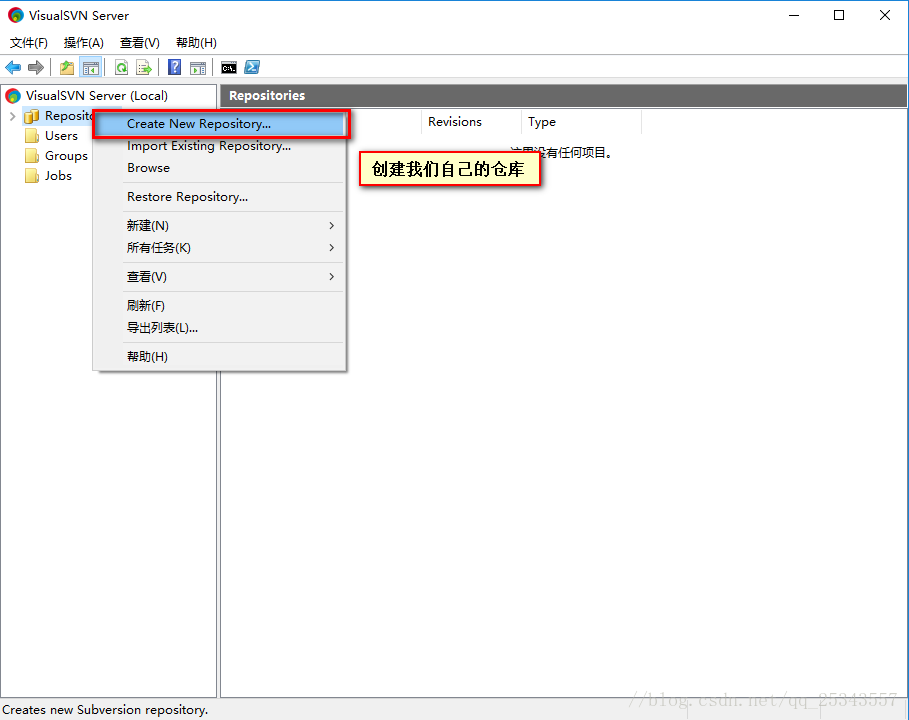909x720 pixels.
Task: Open the 查看(V) context submenu arrow
Action: (x=332, y=277)
